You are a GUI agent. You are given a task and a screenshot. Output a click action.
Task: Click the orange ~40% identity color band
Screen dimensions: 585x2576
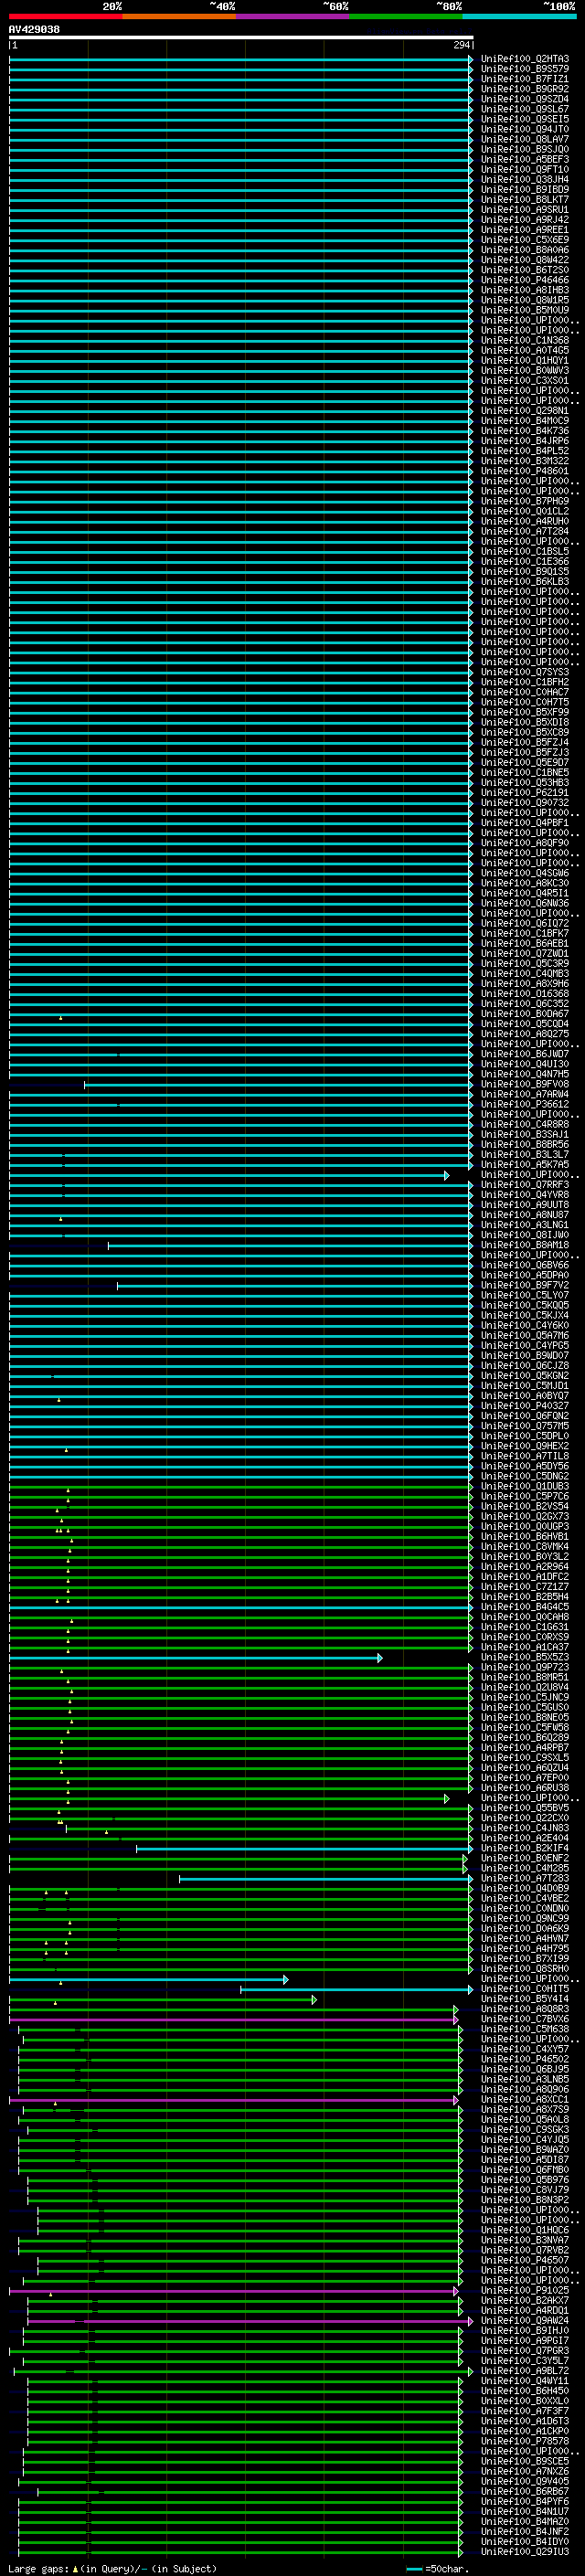pos(179,17)
